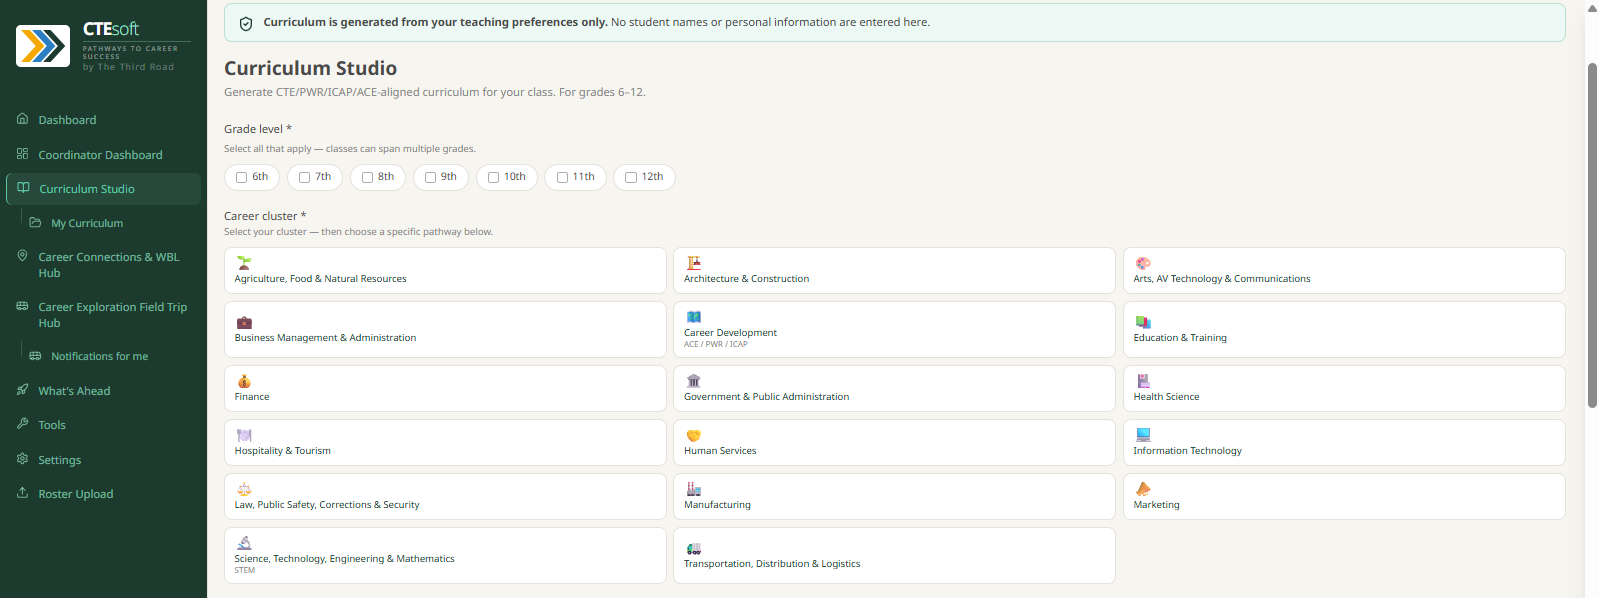
Task: Navigate to Career Connections & WBL Hub
Action: [103, 265]
